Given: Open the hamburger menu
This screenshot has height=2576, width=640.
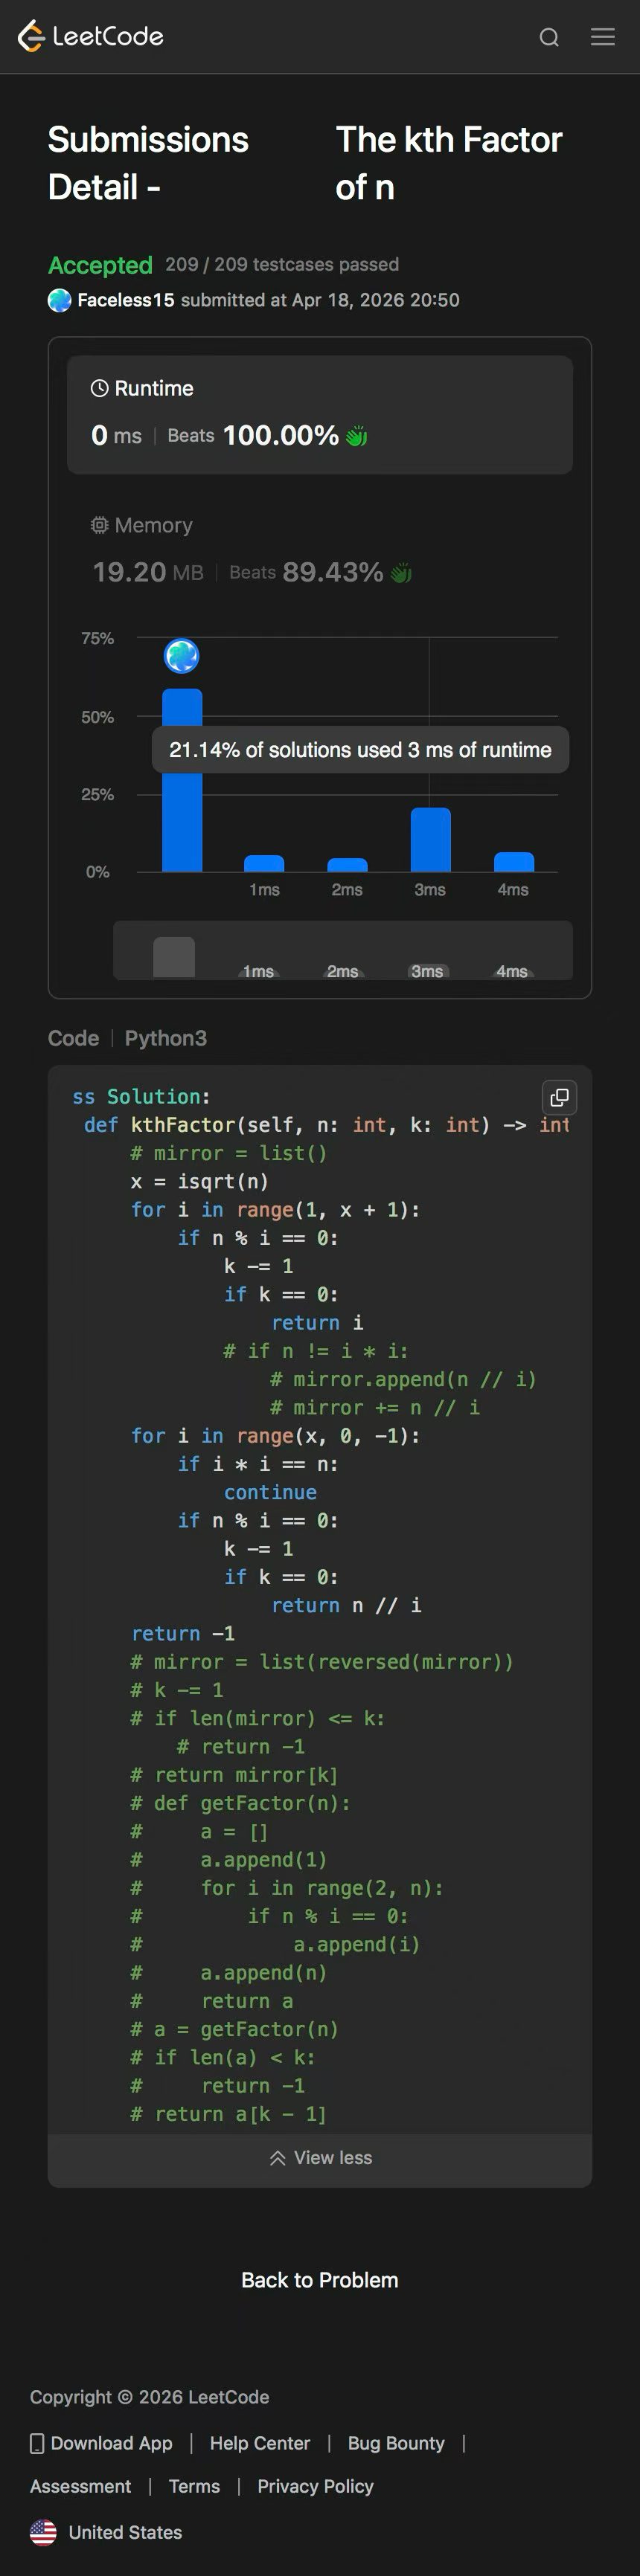Looking at the screenshot, I should pos(603,37).
